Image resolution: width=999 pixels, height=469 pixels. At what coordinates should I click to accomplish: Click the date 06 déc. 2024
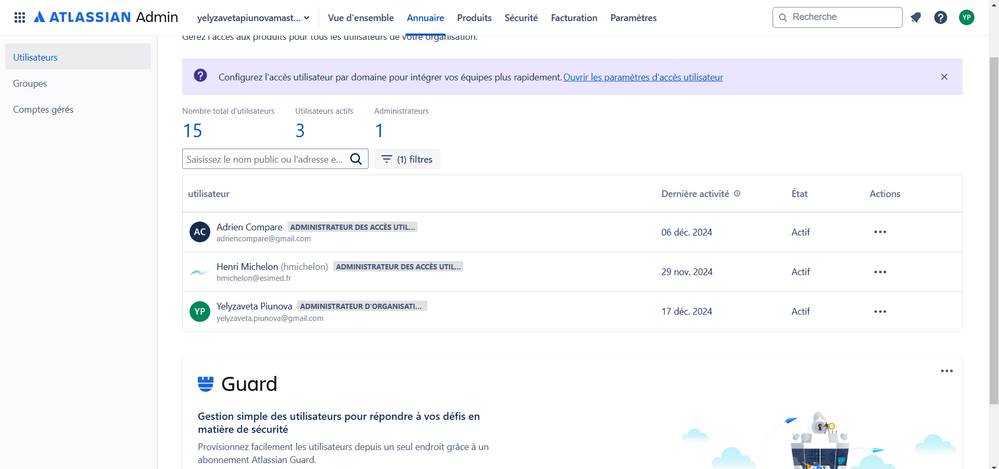coord(687,233)
